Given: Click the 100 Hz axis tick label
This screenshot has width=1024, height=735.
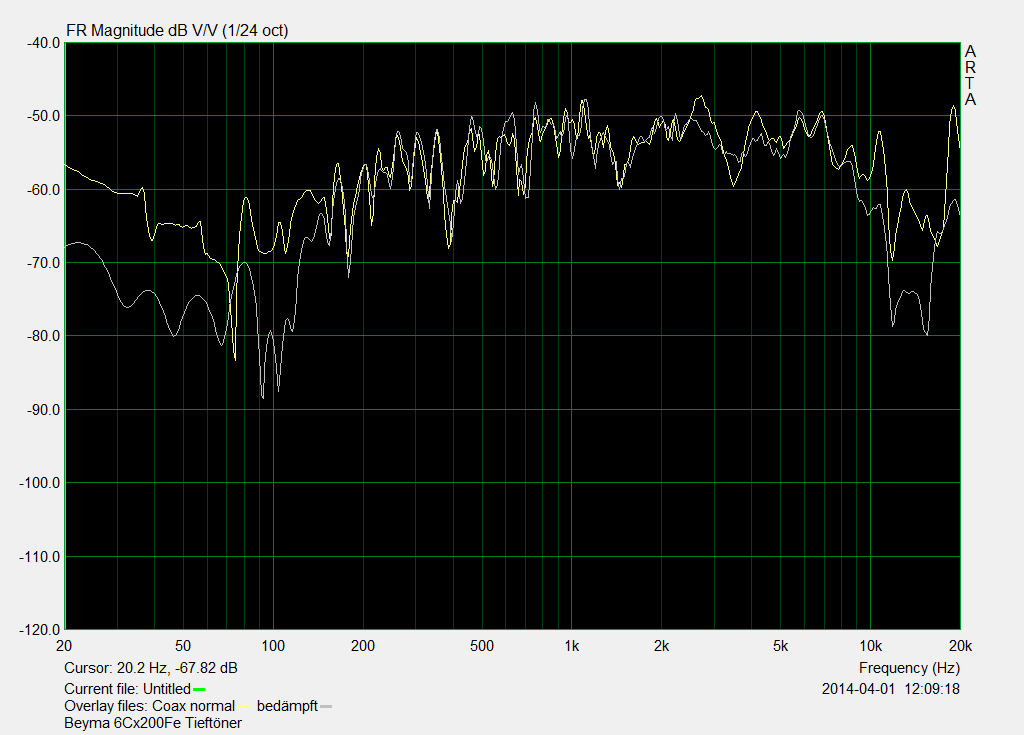Looking at the screenshot, I should point(273,645).
